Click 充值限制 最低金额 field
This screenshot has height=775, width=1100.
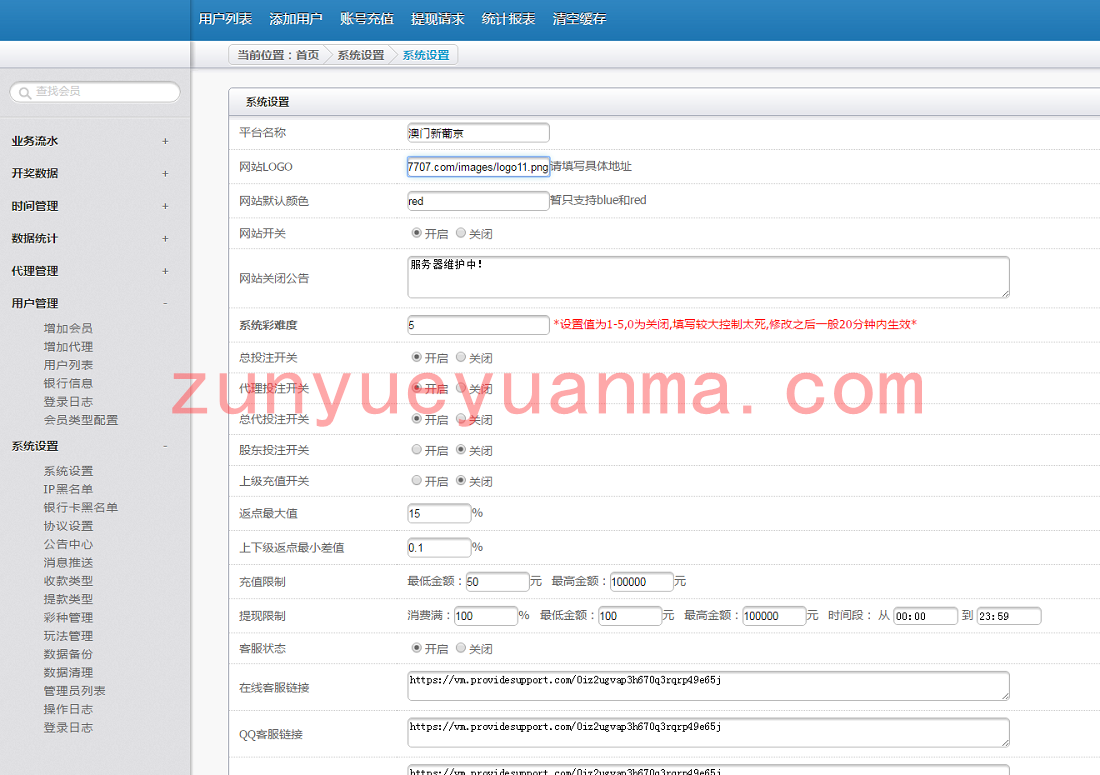pos(497,581)
